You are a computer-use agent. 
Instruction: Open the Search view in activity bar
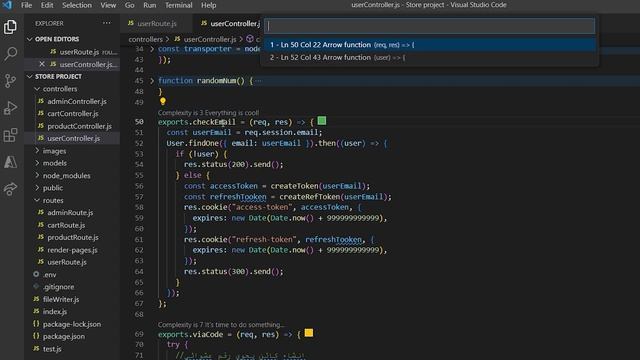pyautogui.click(x=10, y=53)
